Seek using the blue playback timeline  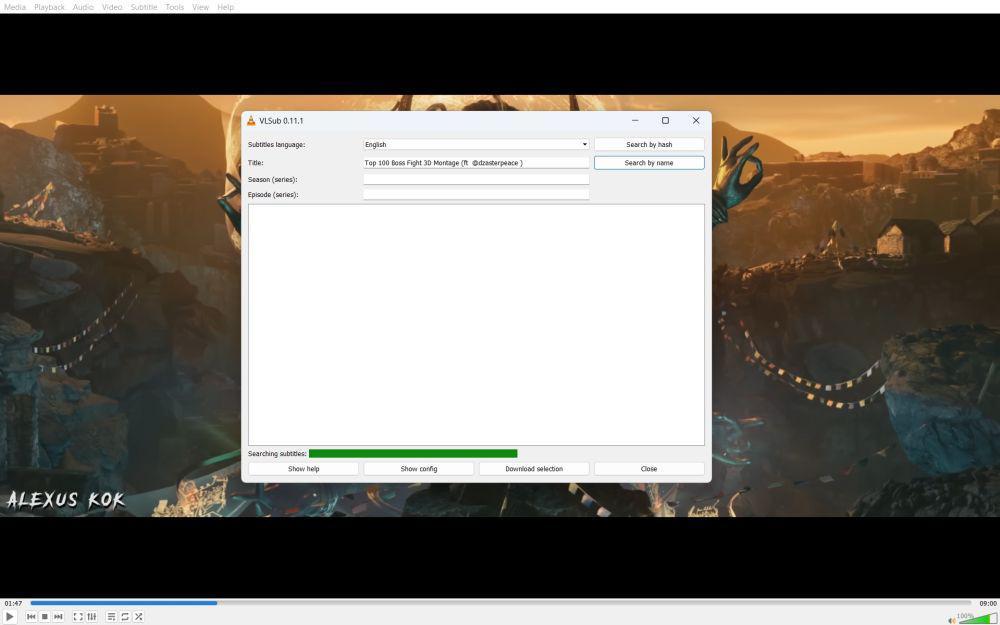point(501,603)
